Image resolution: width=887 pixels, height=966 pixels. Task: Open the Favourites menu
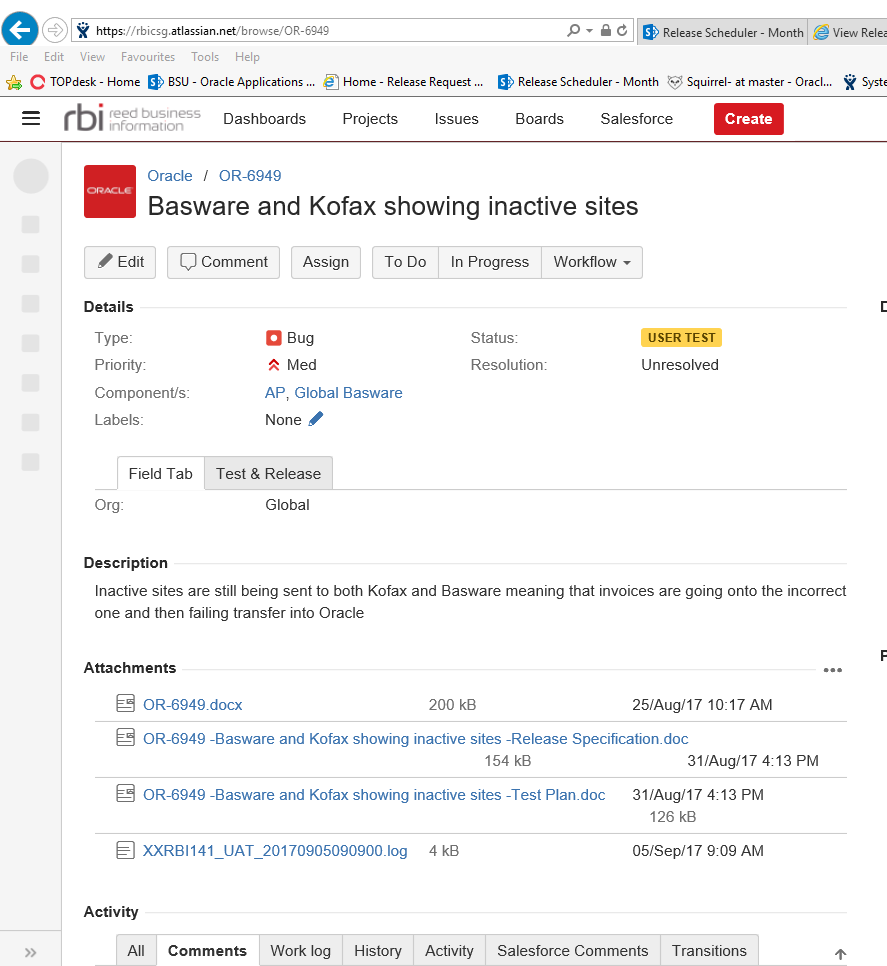coord(148,57)
